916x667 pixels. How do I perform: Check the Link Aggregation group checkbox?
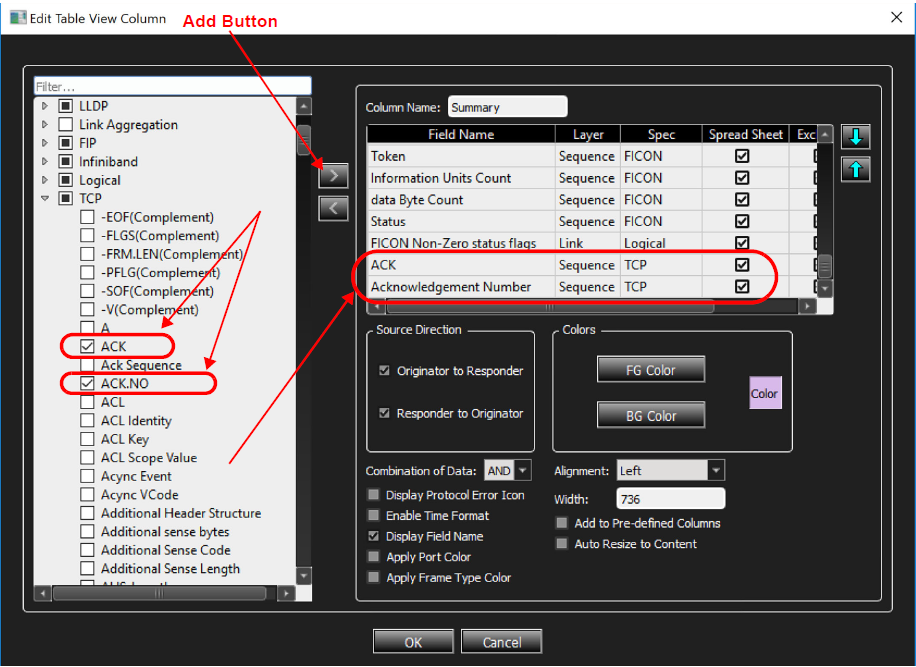pos(65,124)
